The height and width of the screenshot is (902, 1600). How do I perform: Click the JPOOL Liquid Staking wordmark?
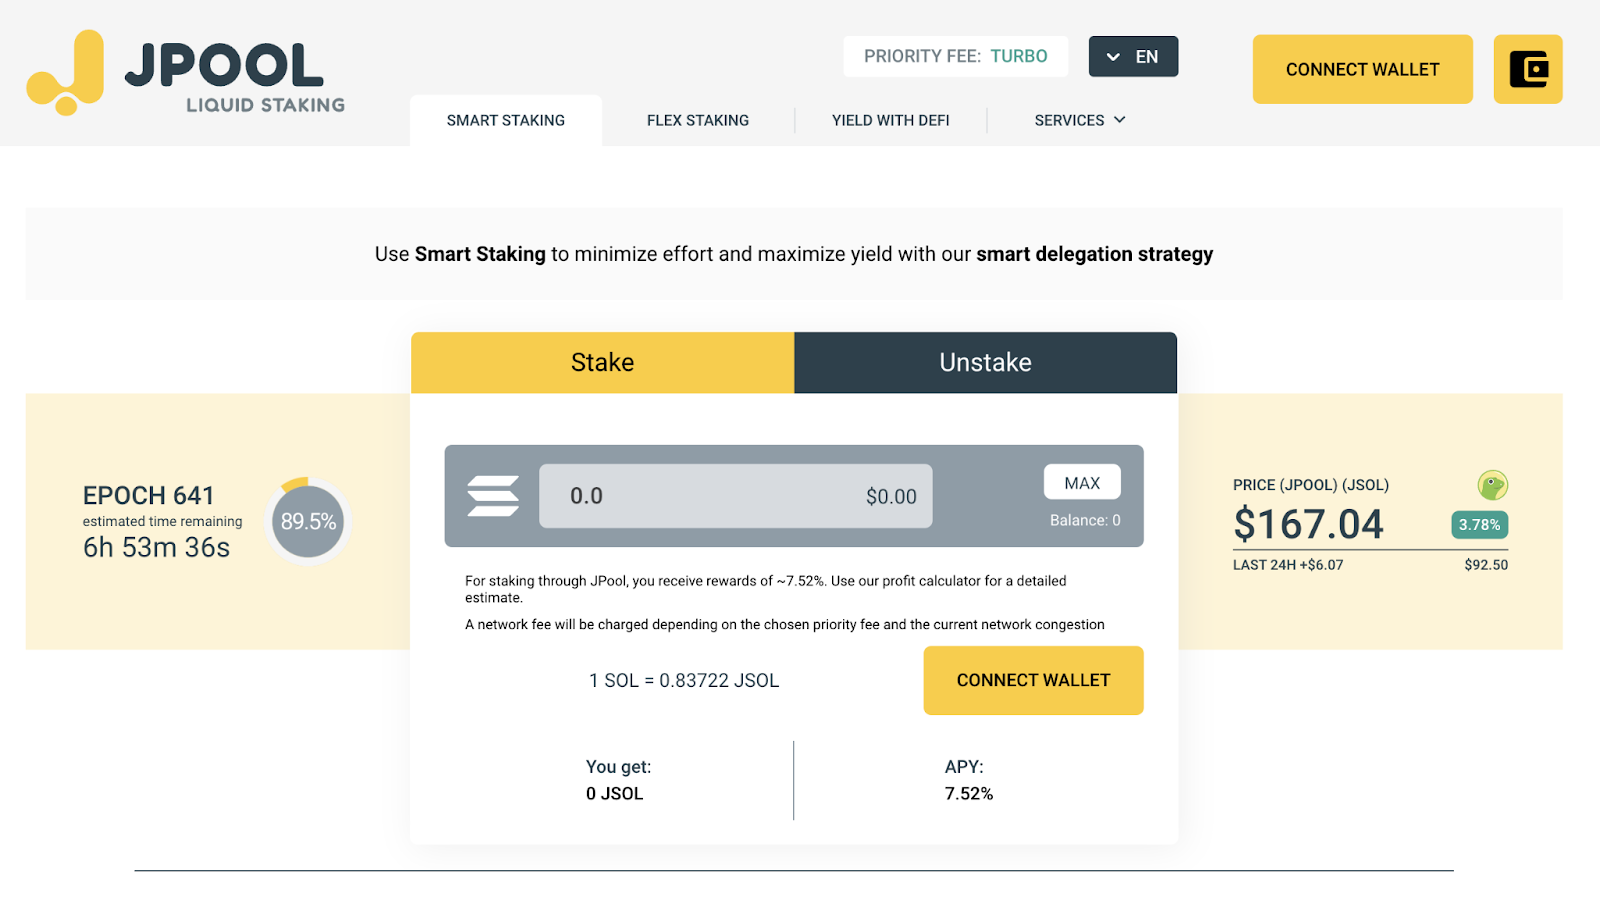pos(235,77)
